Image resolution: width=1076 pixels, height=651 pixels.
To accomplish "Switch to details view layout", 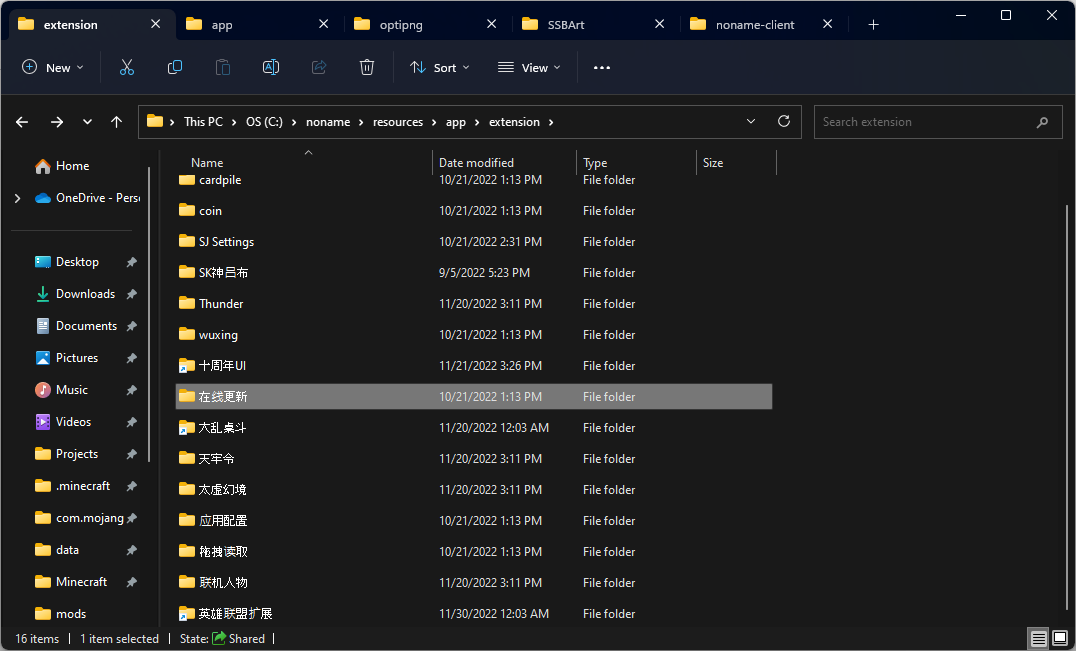I will point(1039,639).
